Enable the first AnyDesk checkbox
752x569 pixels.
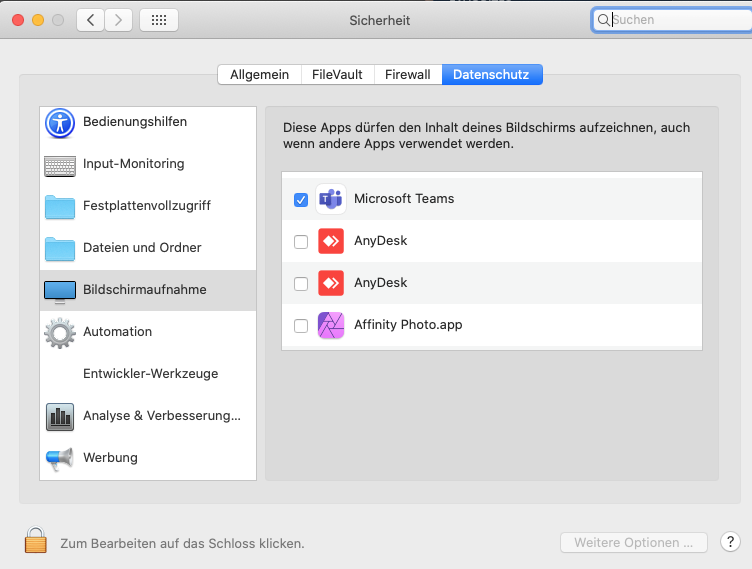pos(301,241)
